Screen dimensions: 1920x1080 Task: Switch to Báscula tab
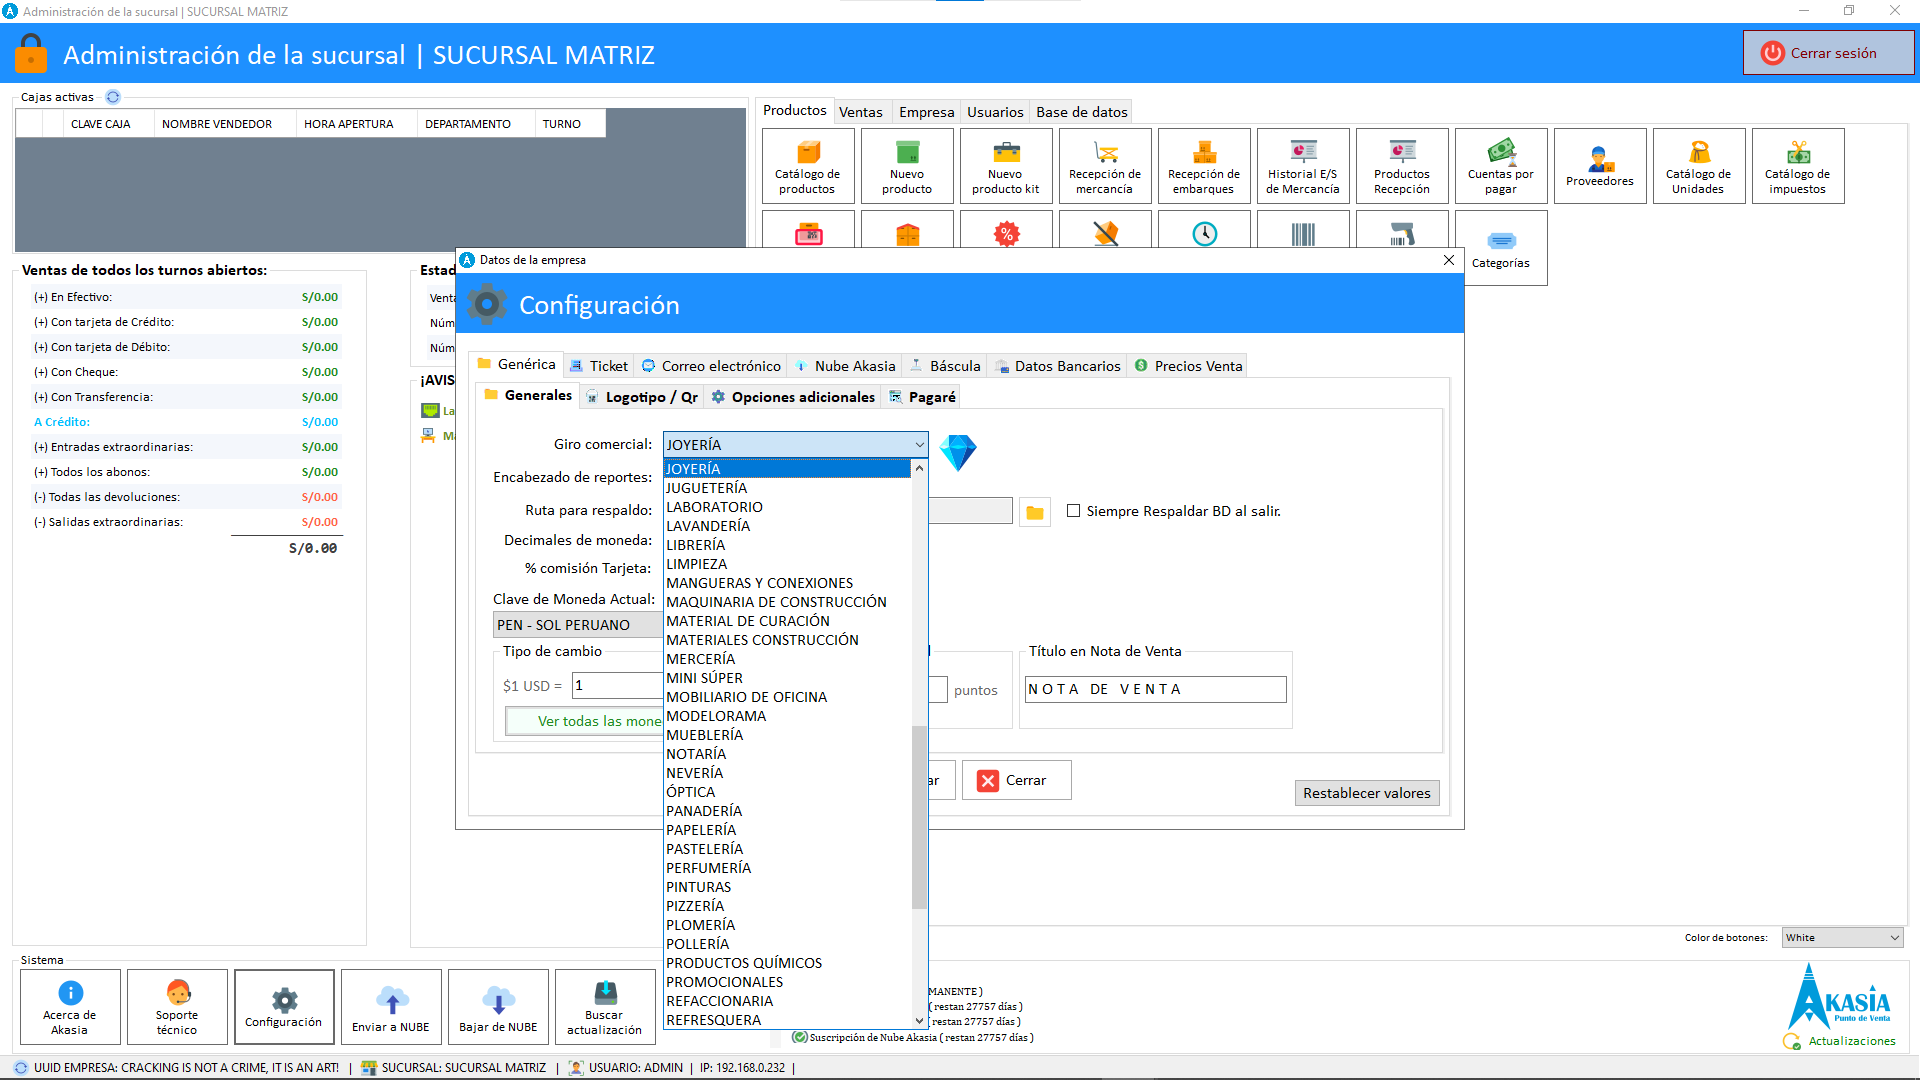click(945, 366)
